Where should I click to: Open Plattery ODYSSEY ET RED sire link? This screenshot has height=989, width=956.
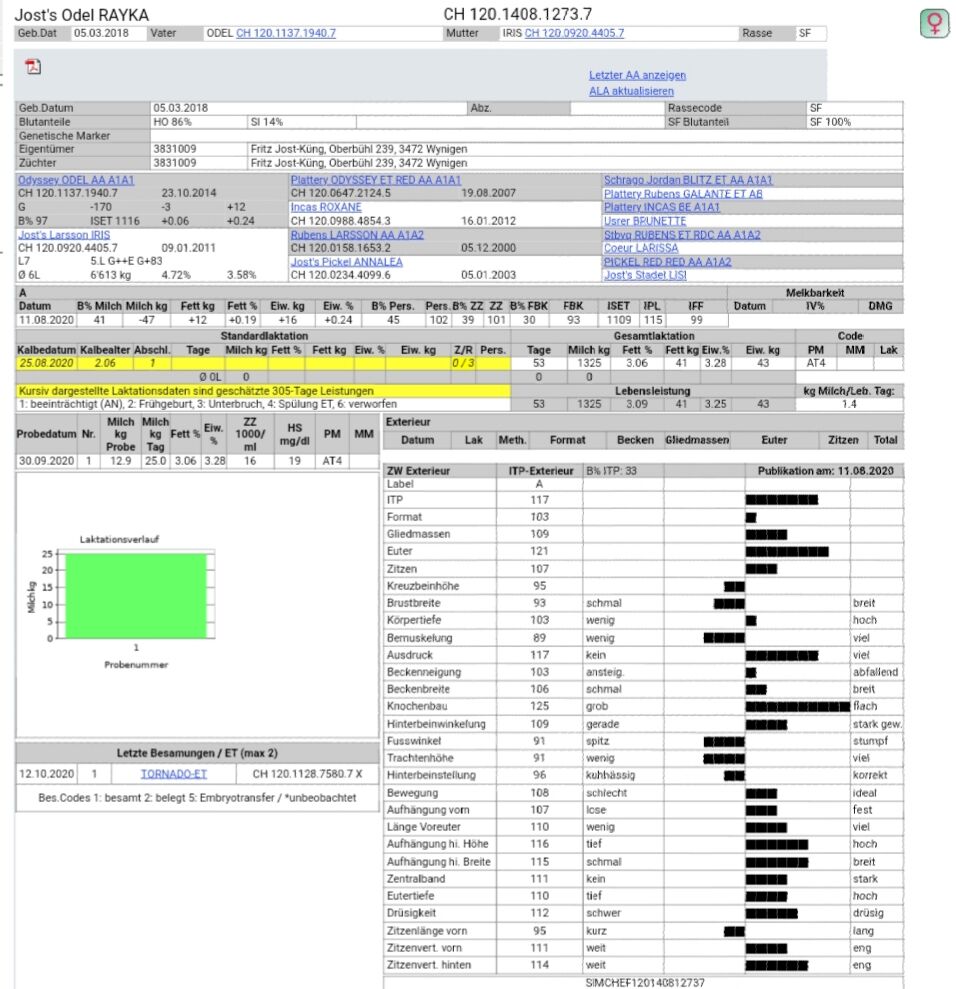coord(375,180)
